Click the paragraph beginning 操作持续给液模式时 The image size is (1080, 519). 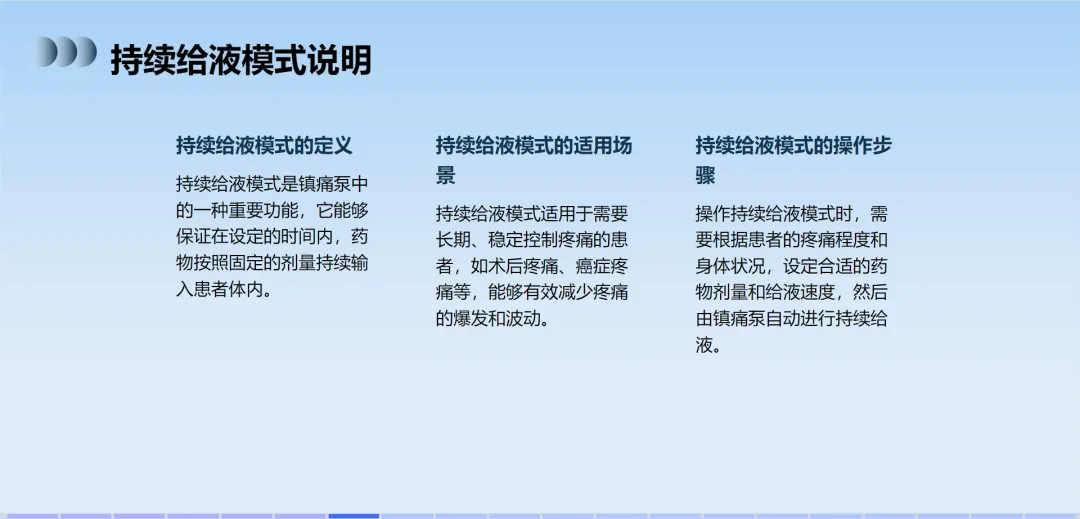[x=791, y=279]
